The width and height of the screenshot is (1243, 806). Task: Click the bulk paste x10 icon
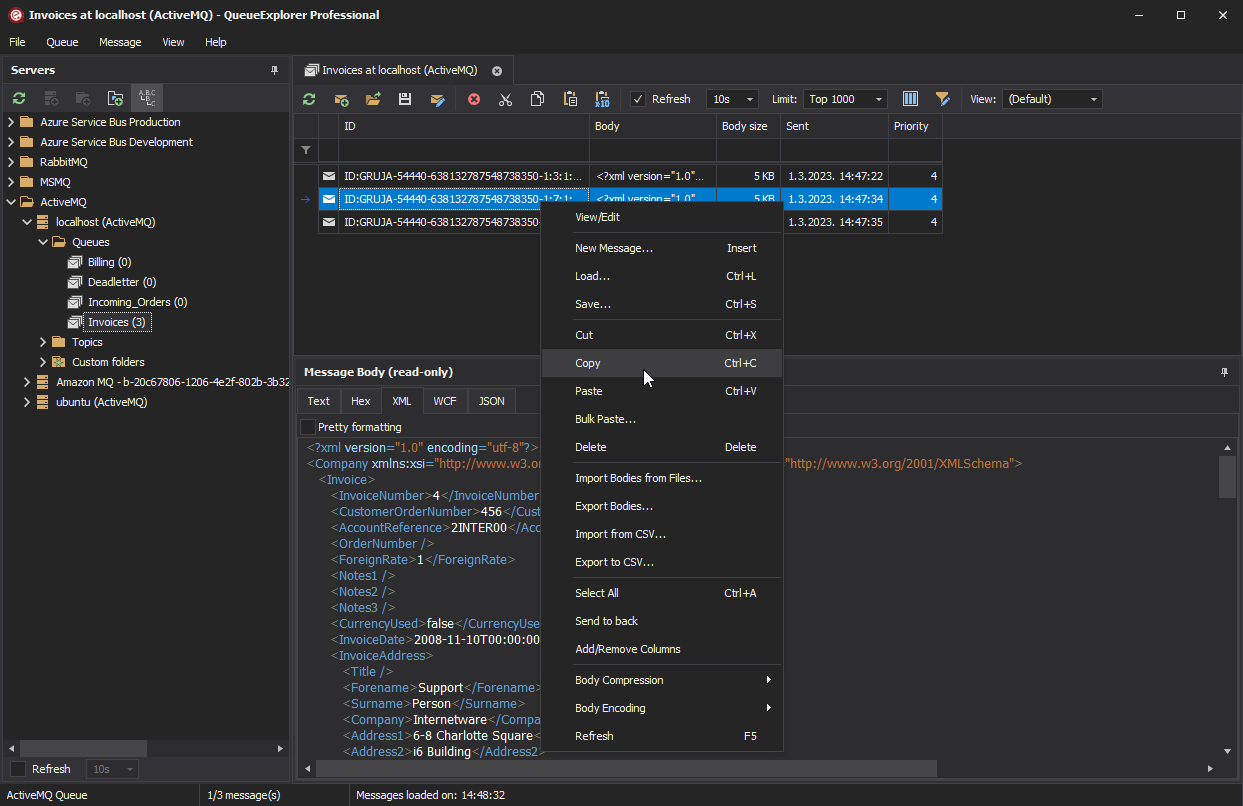point(602,99)
